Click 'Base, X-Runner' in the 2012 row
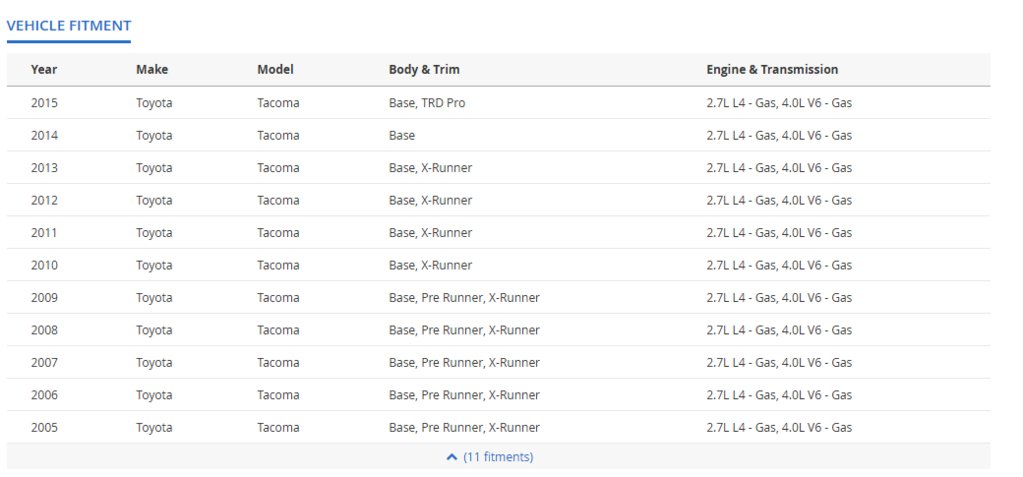 [x=431, y=200]
